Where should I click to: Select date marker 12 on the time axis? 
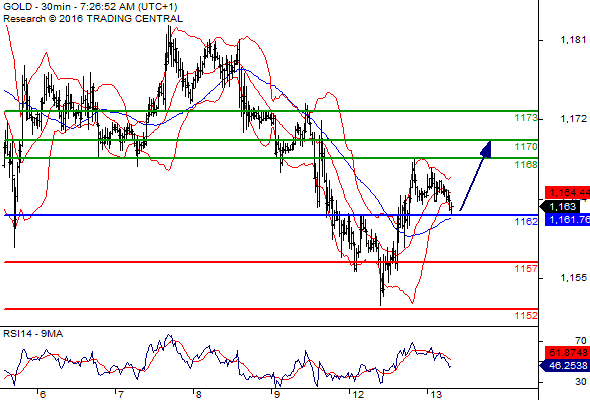pos(358,394)
